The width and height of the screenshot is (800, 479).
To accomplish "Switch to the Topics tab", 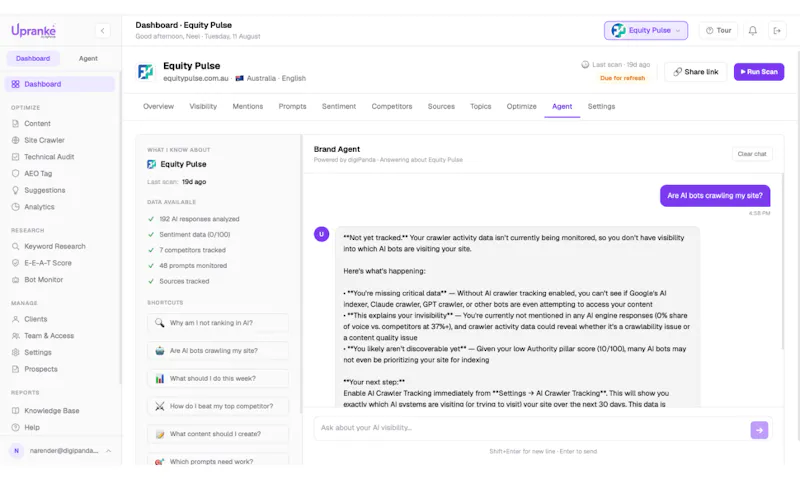I will pyautogui.click(x=481, y=107).
